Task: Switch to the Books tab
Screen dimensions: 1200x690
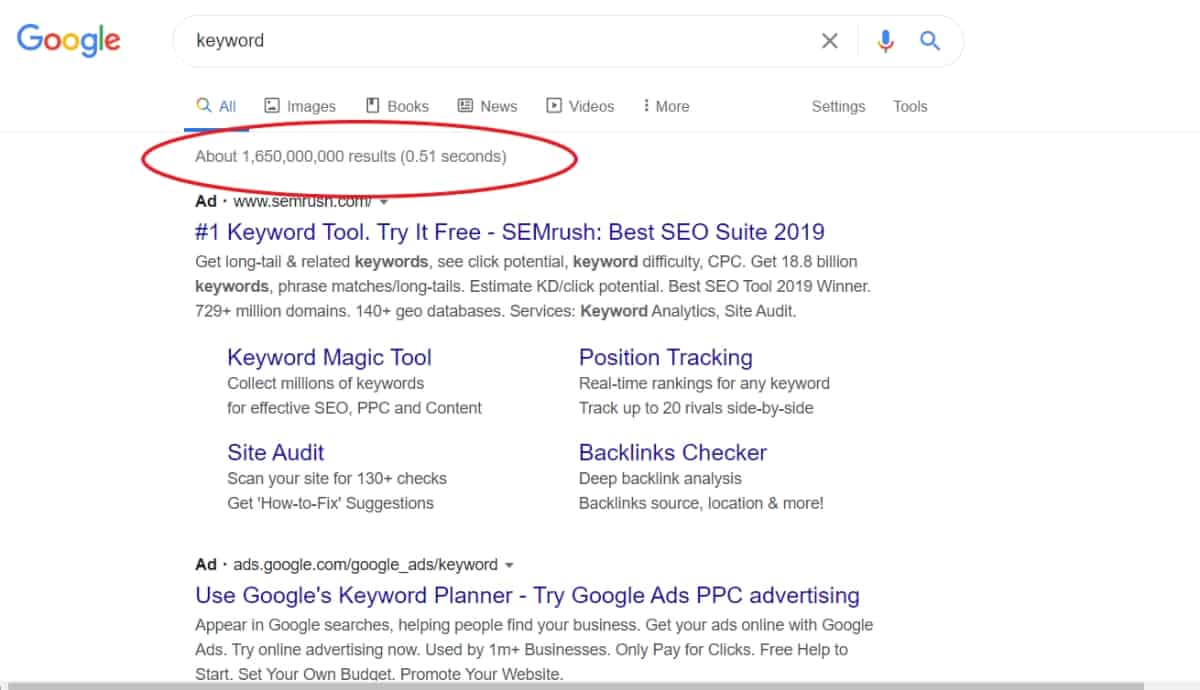Action: pos(397,106)
